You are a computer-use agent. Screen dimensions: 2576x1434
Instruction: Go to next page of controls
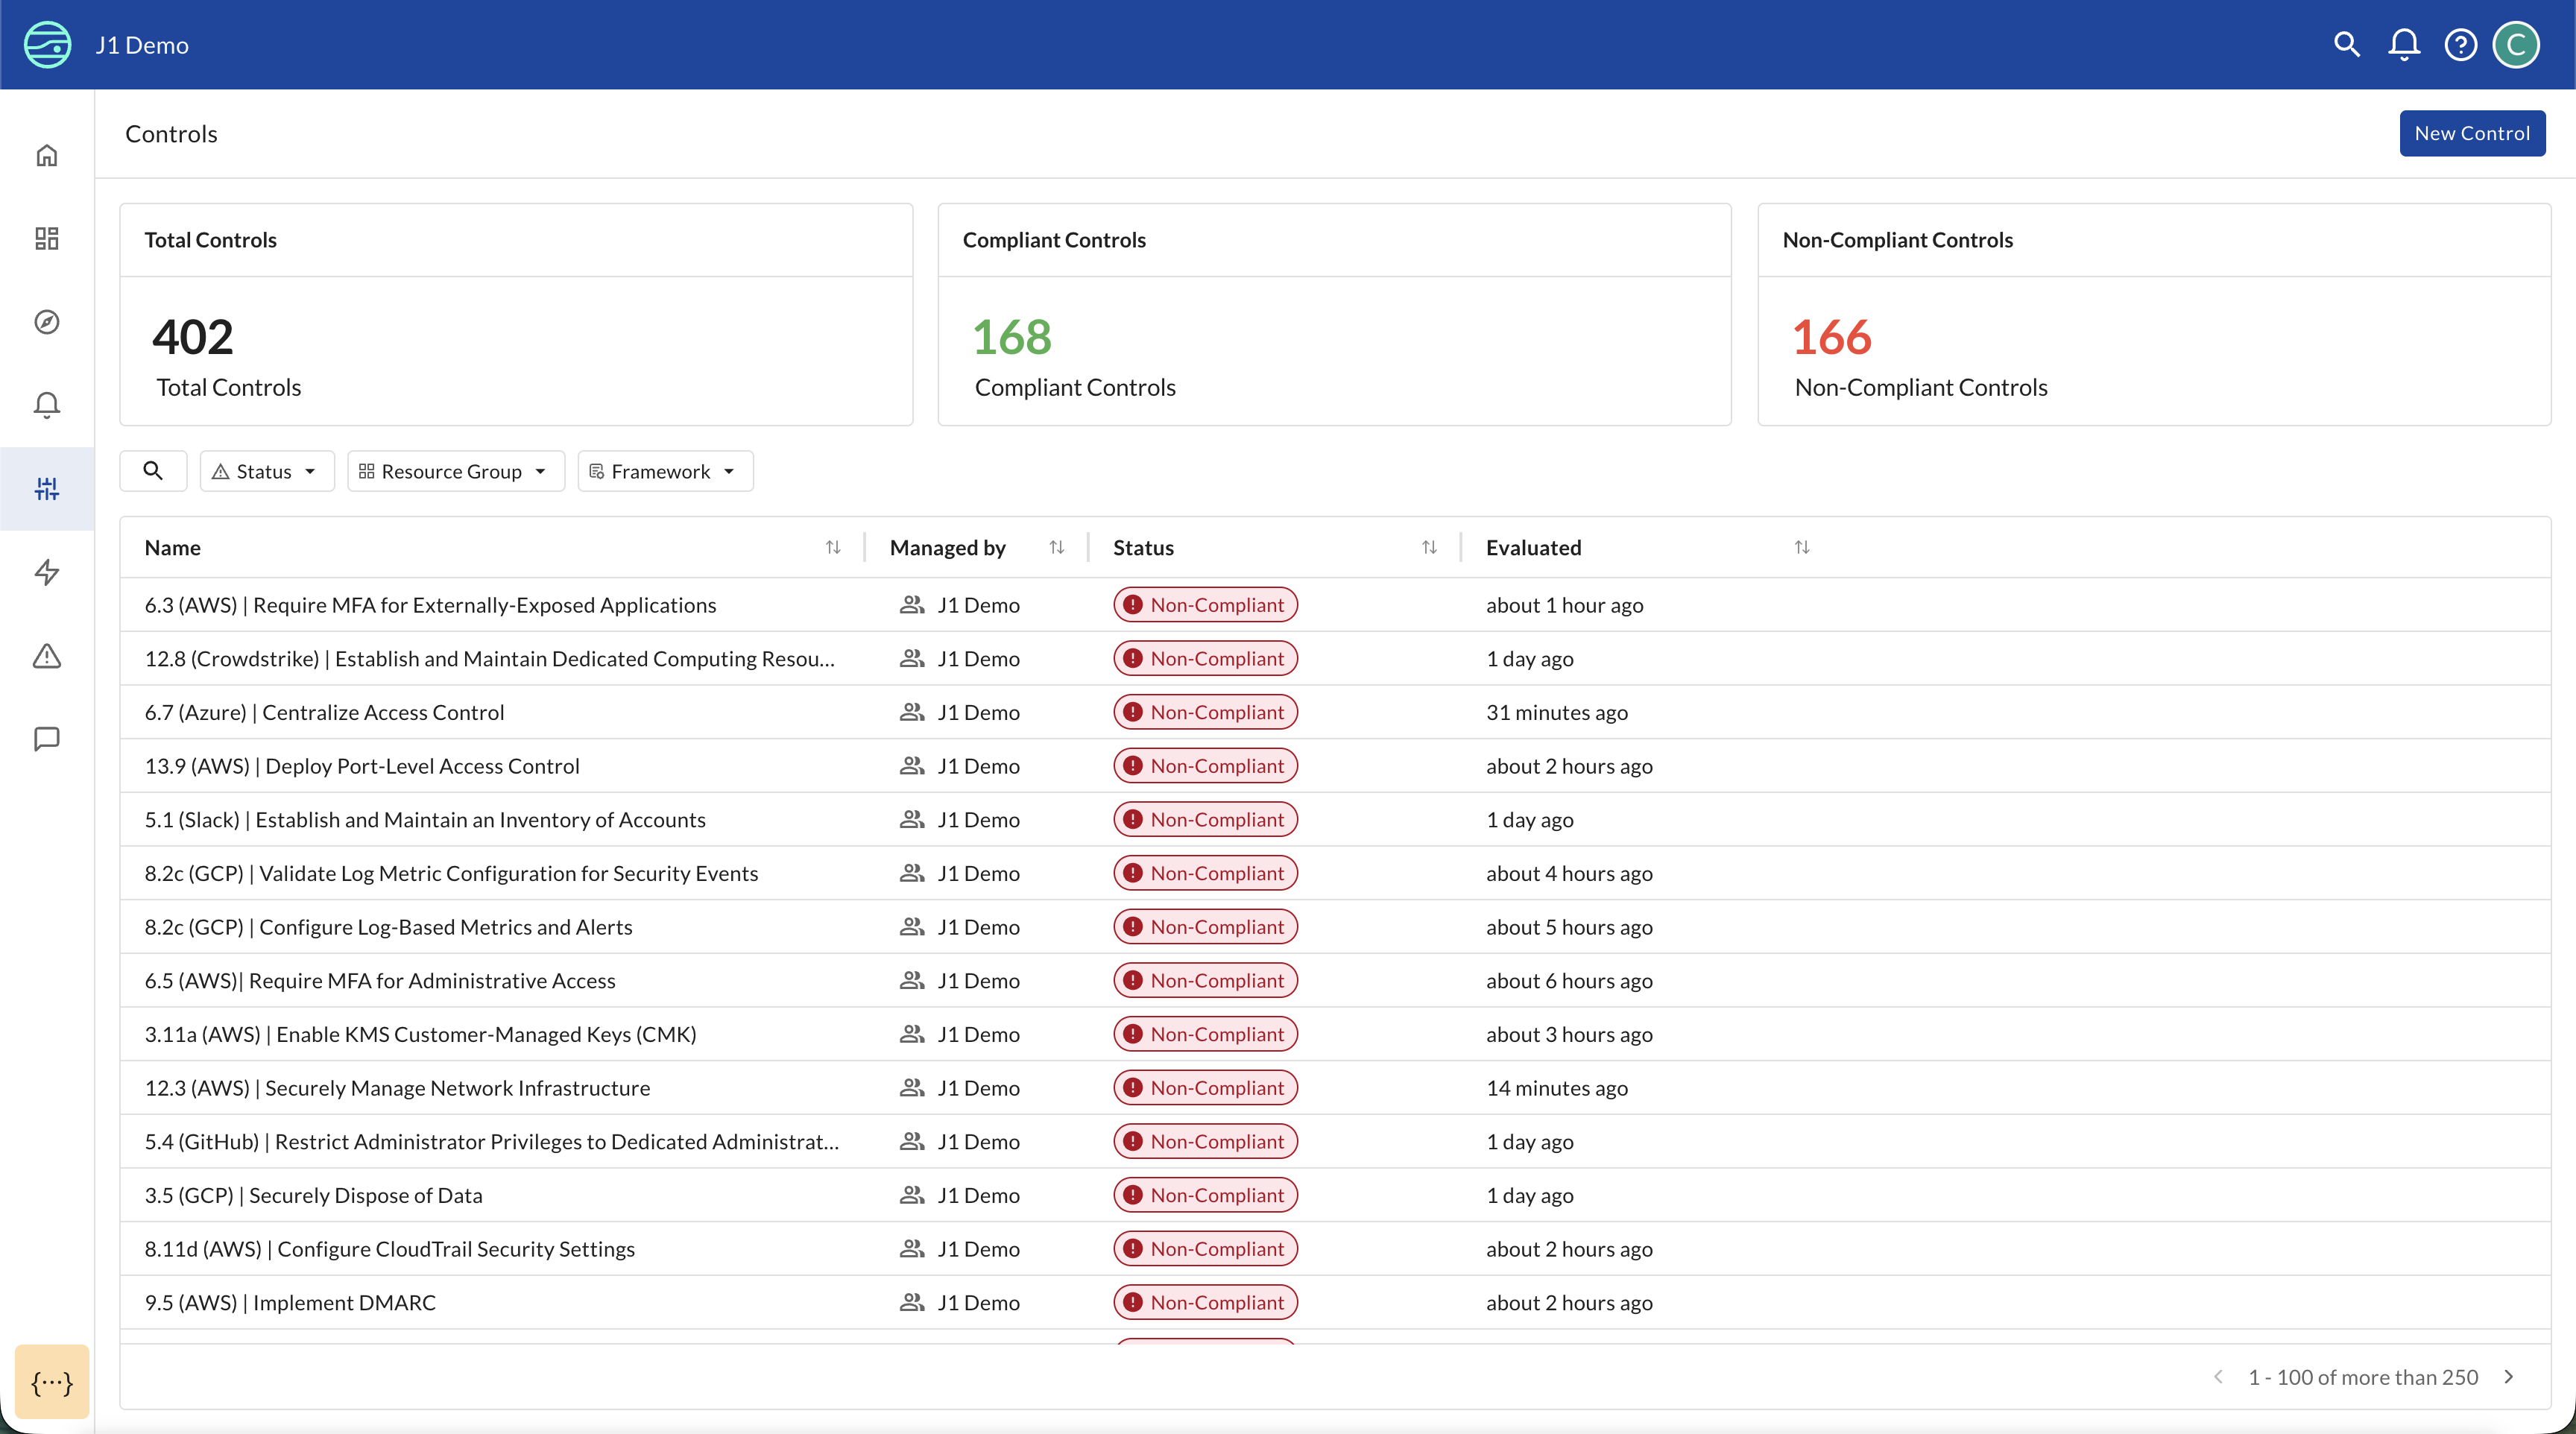2510,1377
